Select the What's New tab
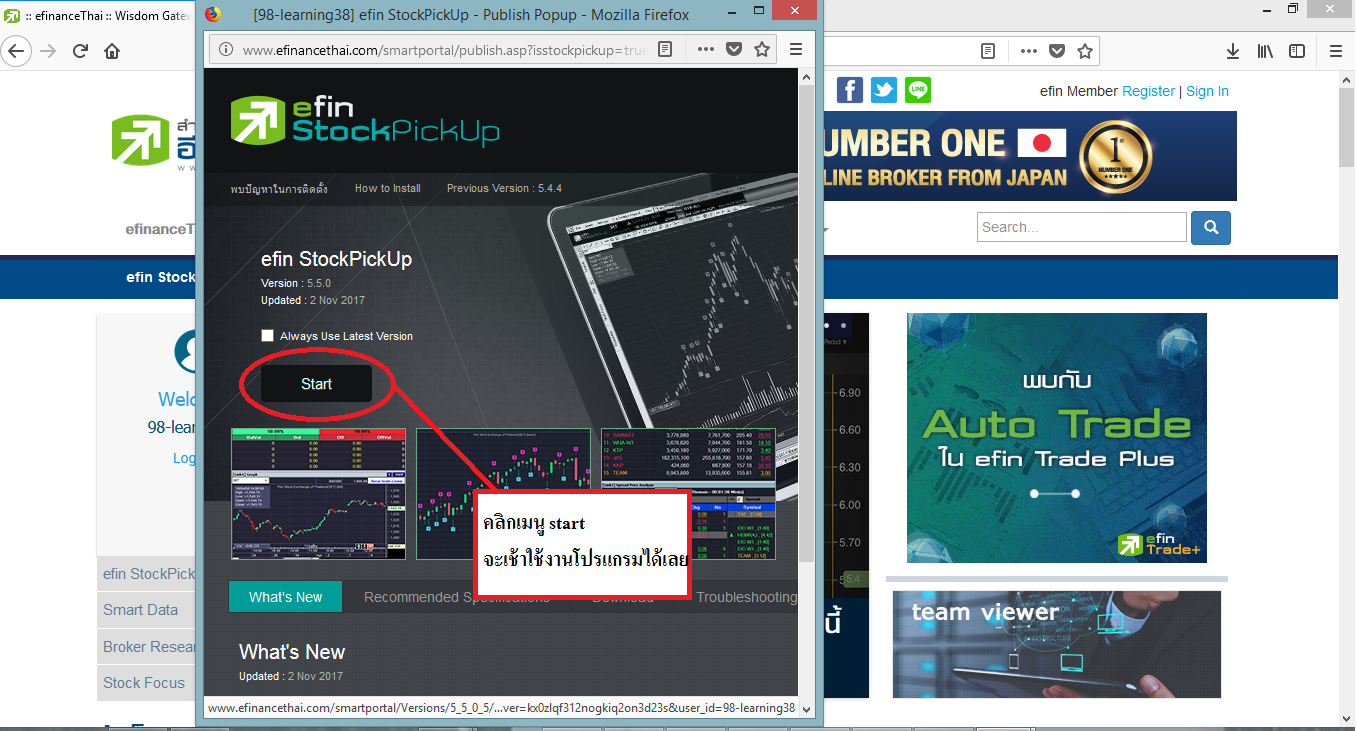This screenshot has width=1357, height=731. (x=285, y=597)
